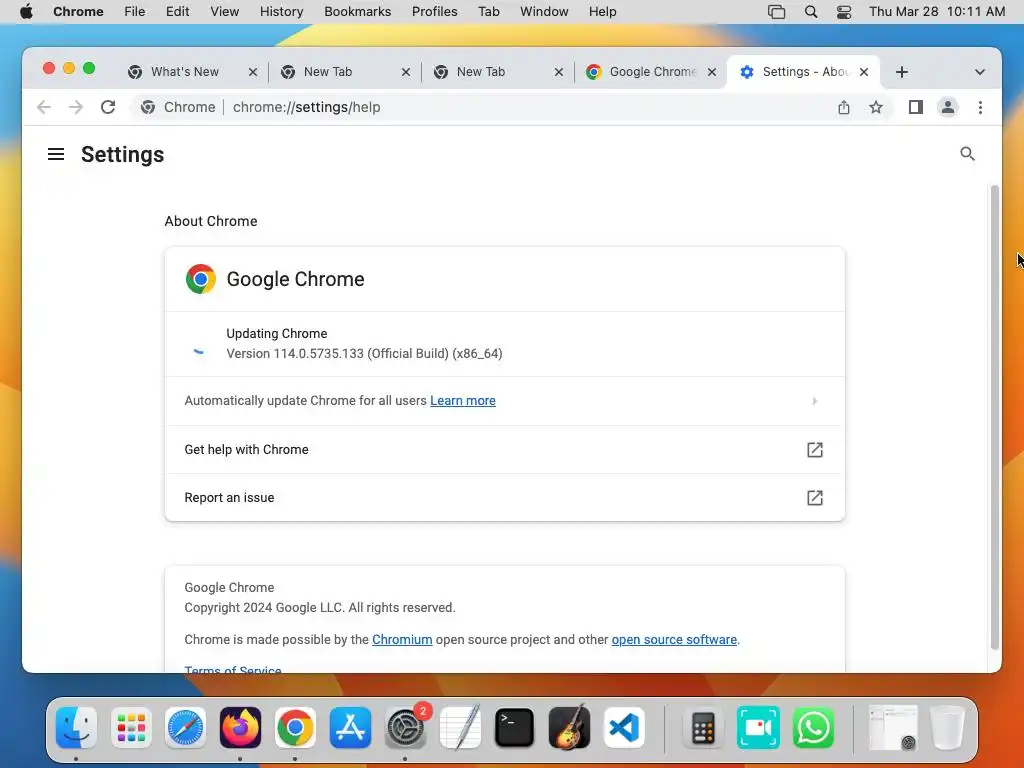1024x768 pixels.
Task: Open Launchpad from the dock
Action: click(x=131, y=727)
